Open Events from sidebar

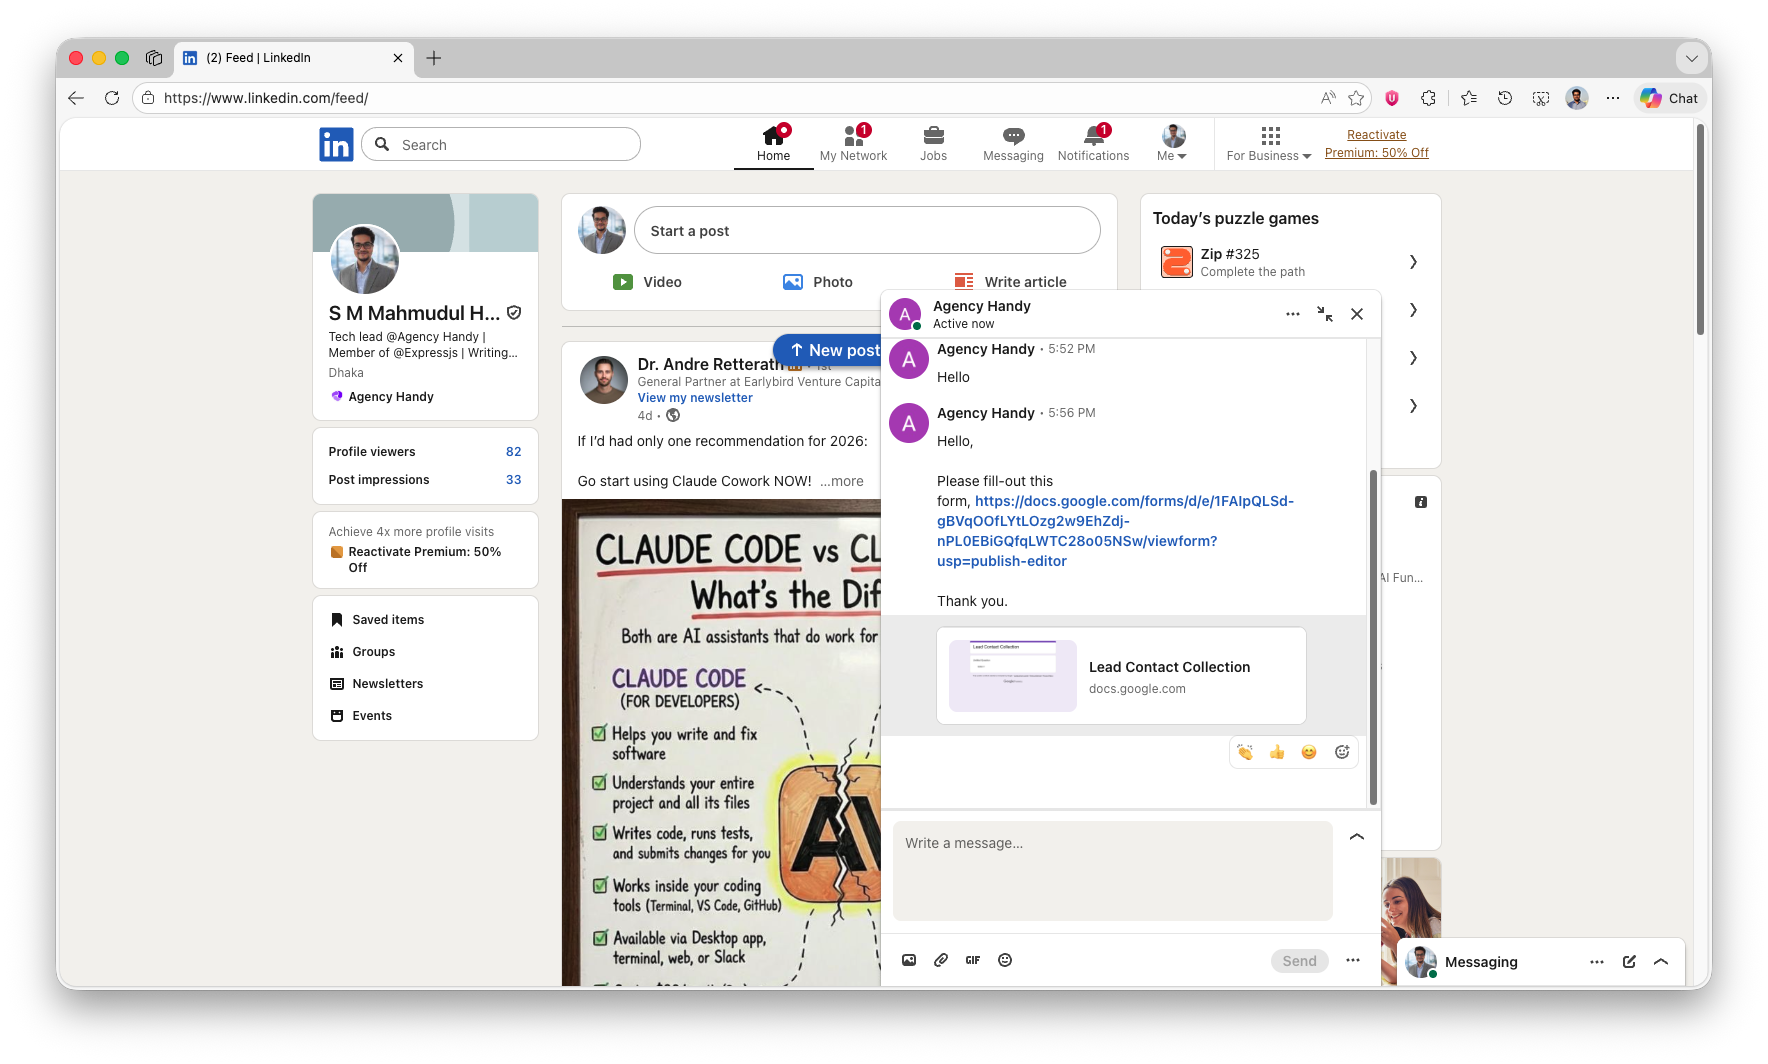click(x=361, y=716)
